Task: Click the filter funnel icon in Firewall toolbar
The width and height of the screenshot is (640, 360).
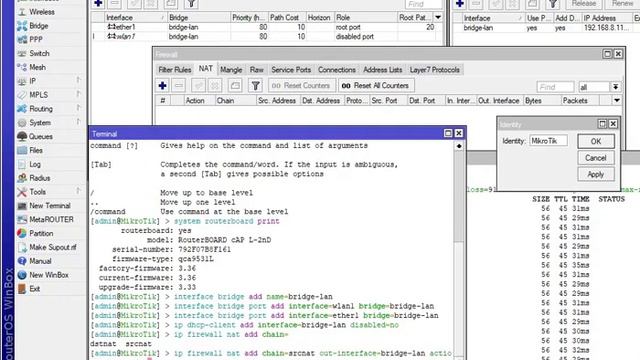Action: pyautogui.click(x=256, y=86)
